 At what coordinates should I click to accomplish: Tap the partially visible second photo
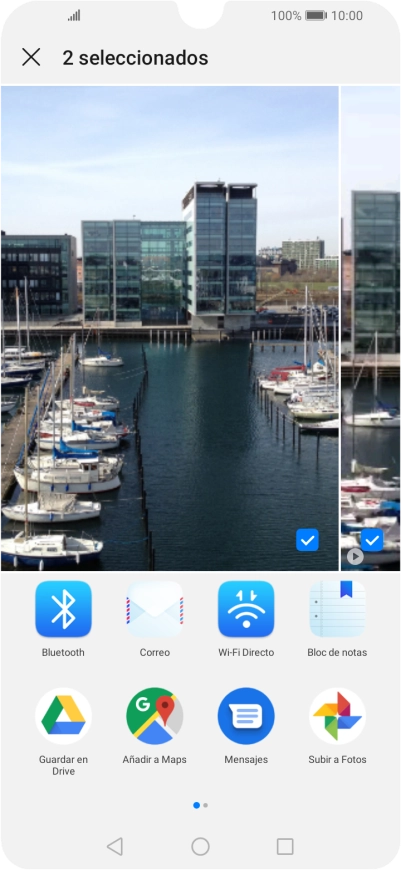point(370,328)
